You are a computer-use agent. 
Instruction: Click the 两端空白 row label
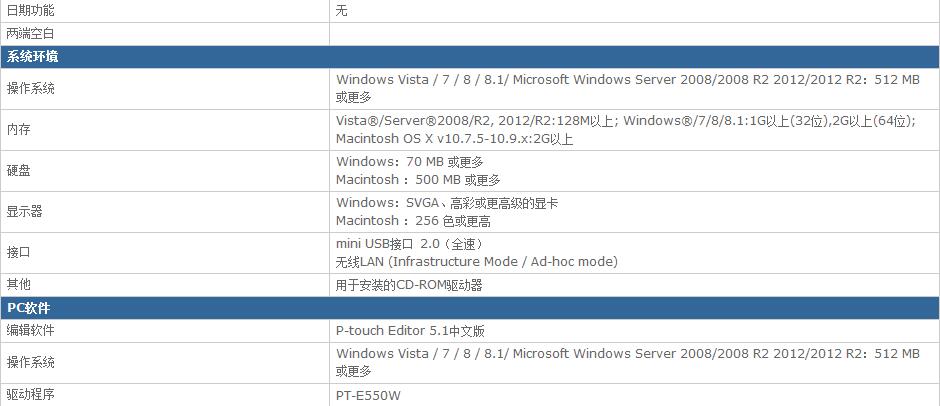click(x=30, y=34)
